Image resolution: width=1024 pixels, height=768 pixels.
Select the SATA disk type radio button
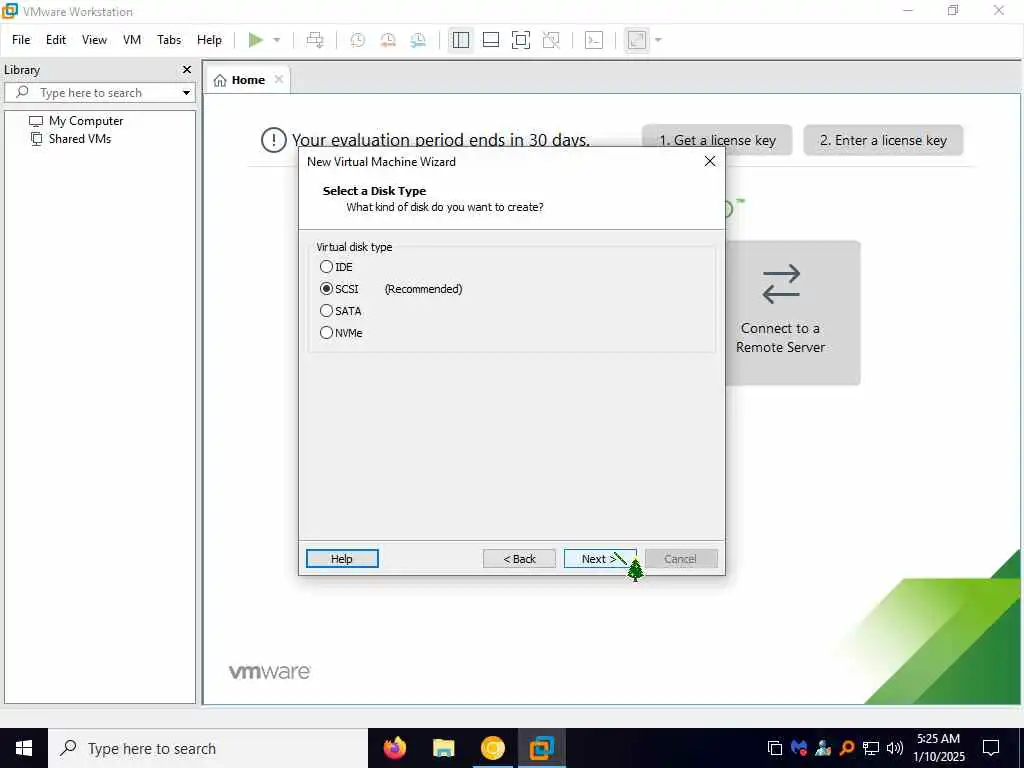coord(327,311)
